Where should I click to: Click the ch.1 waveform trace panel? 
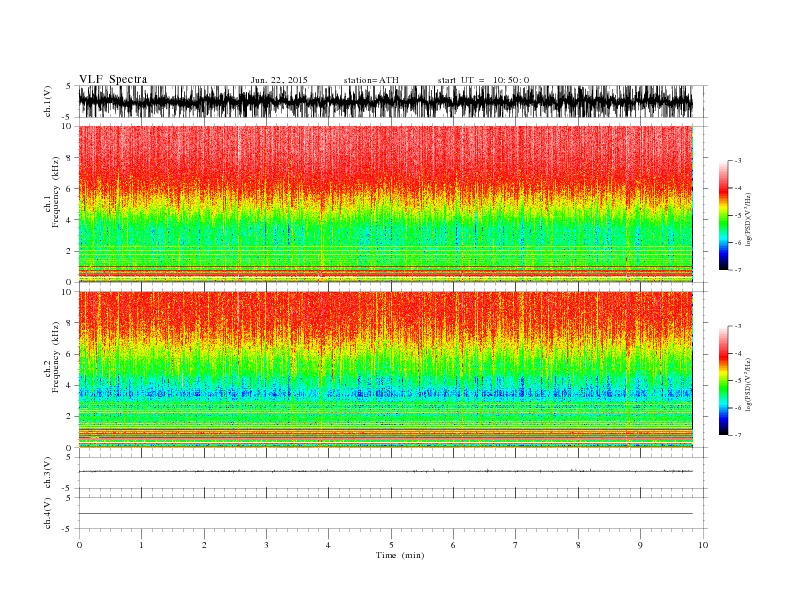386,101
